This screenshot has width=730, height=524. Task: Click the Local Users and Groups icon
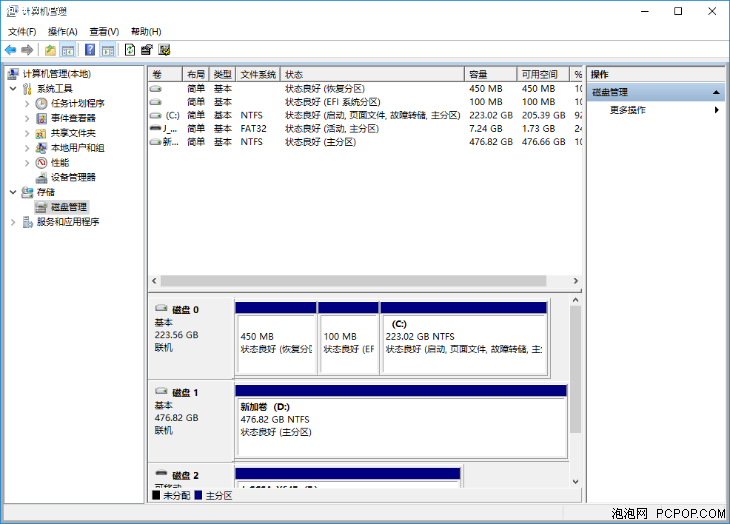coord(41,148)
